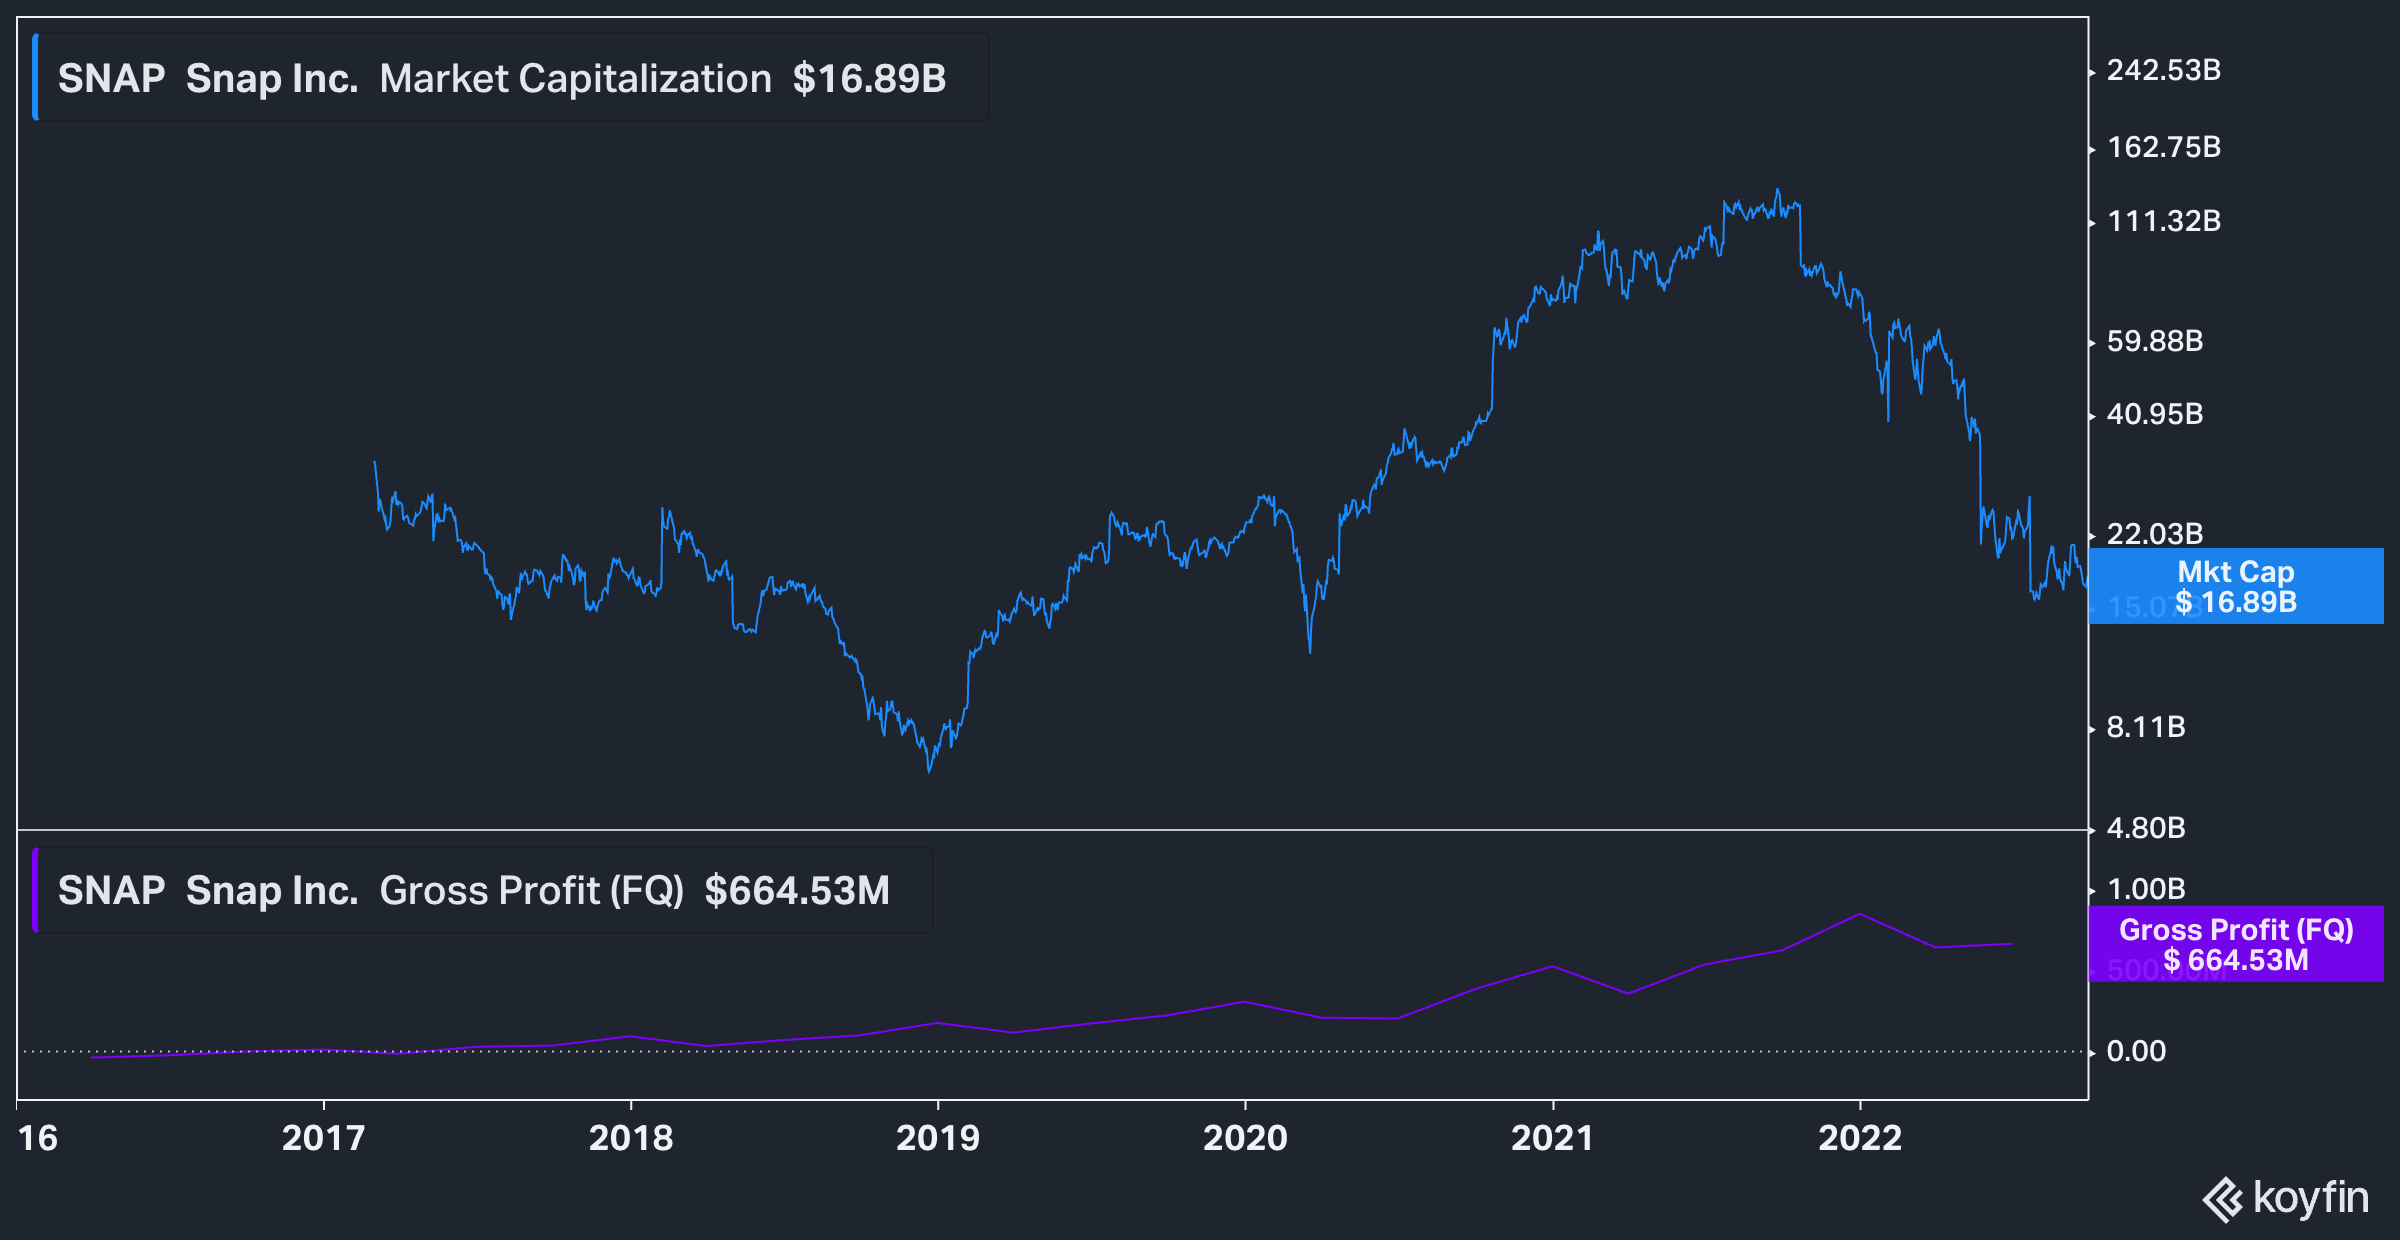Image resolution: width=2400 pixels, height=1240 pixels.
Task: Click the blue Mkt Cap $16.89B value tag
Action: point(2236,586)
